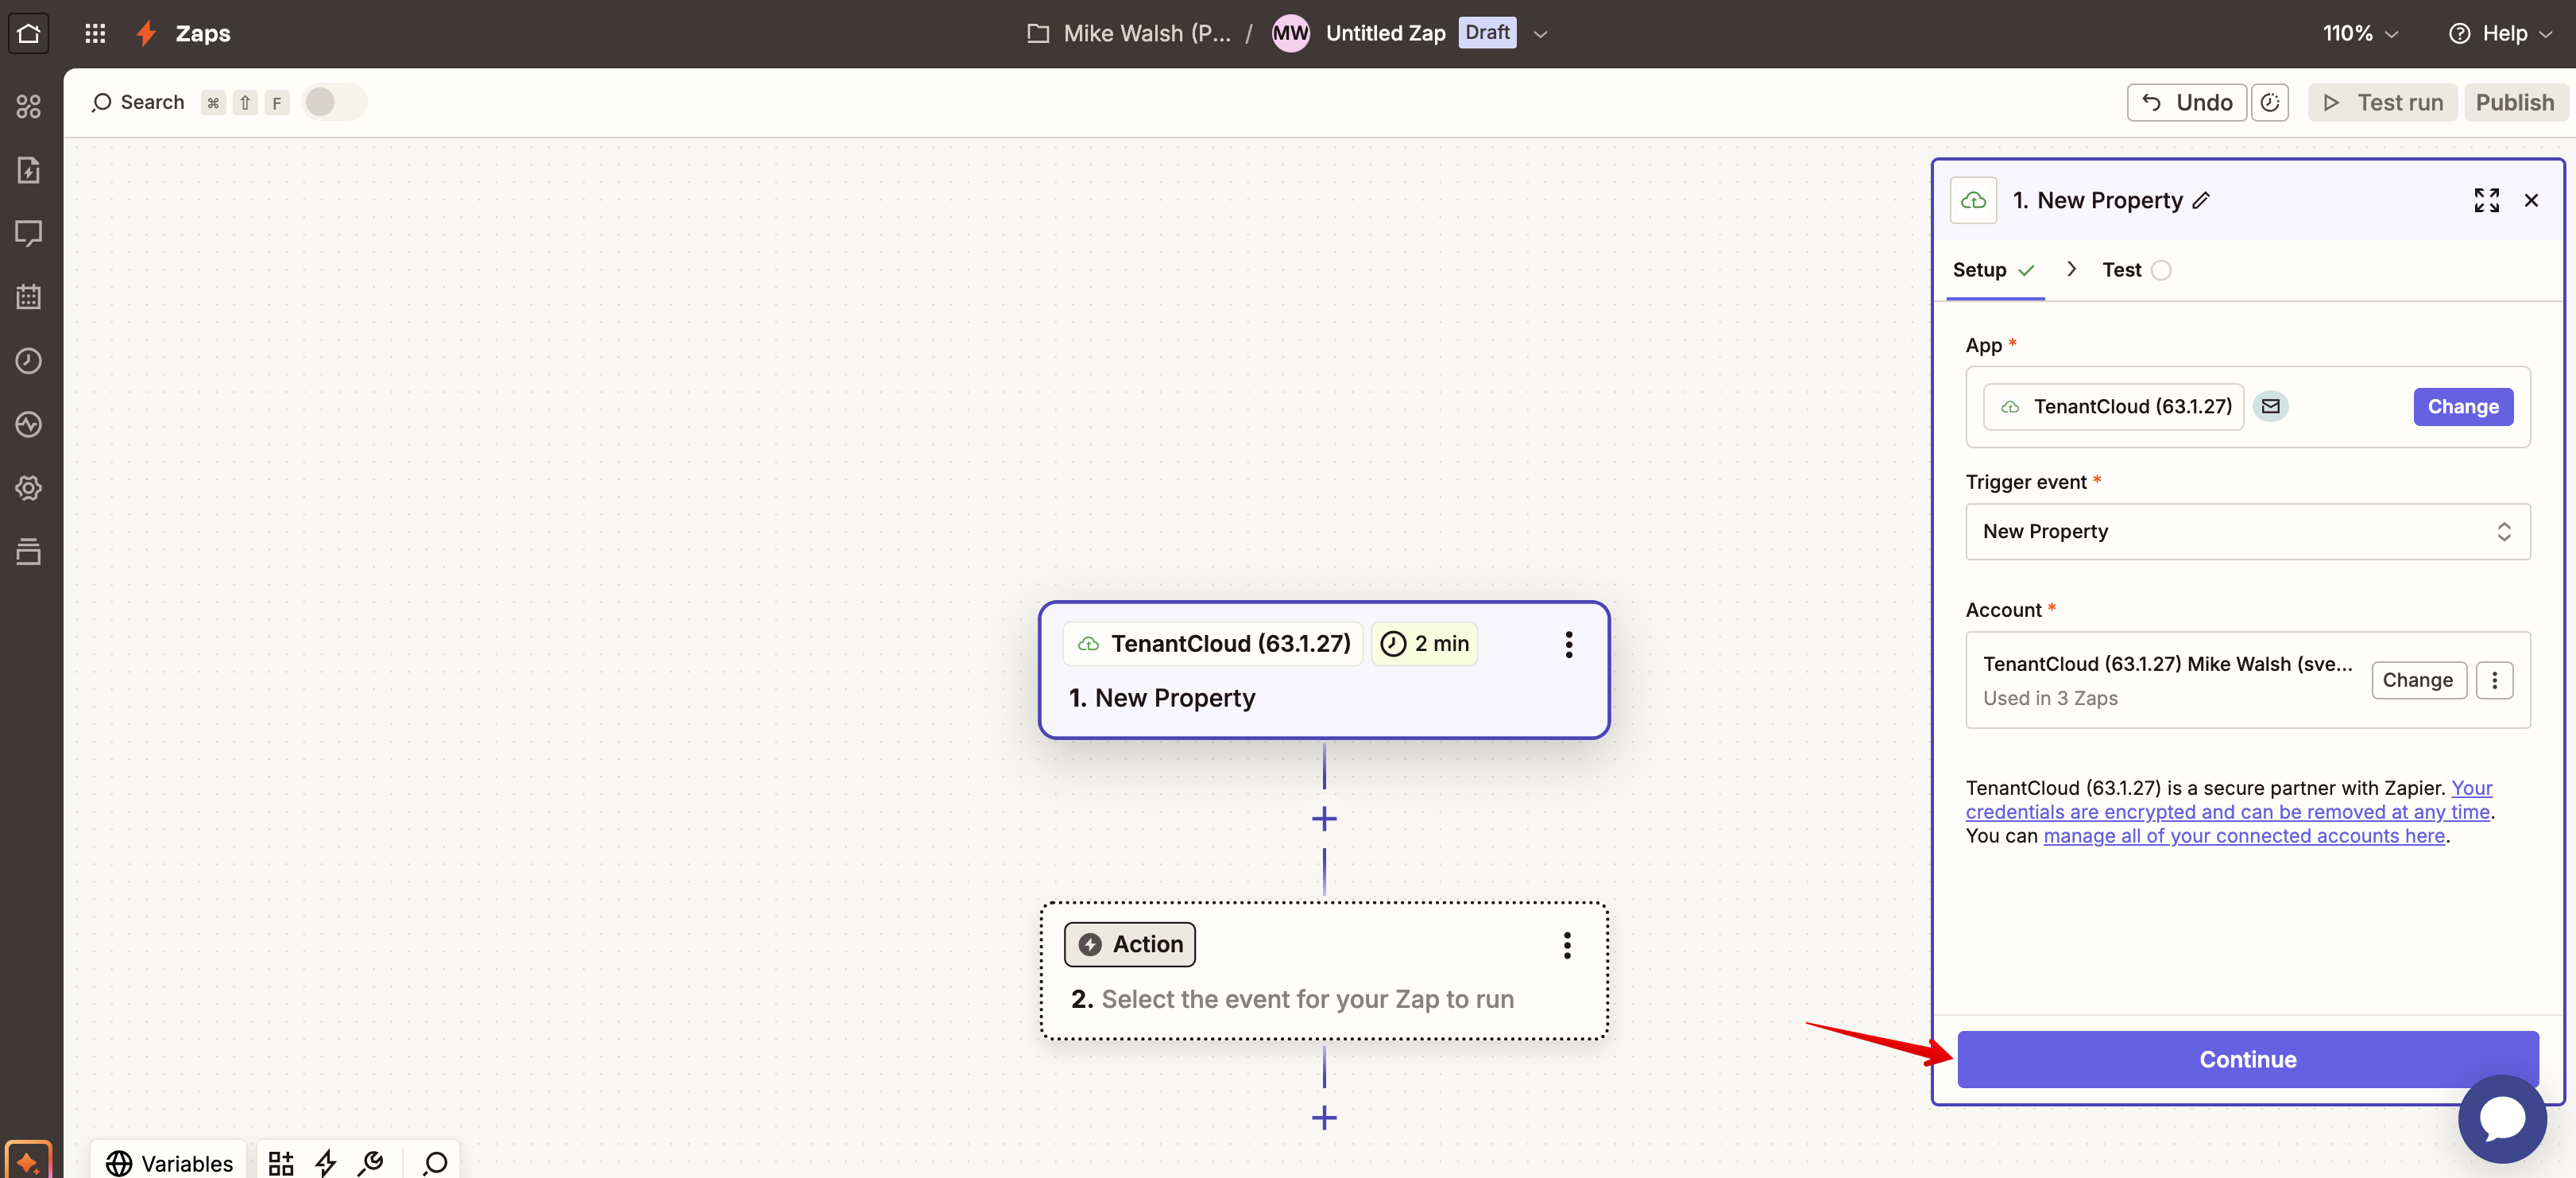
Task: Click the chevron between Setup and Test
Action: point(2071,269)
